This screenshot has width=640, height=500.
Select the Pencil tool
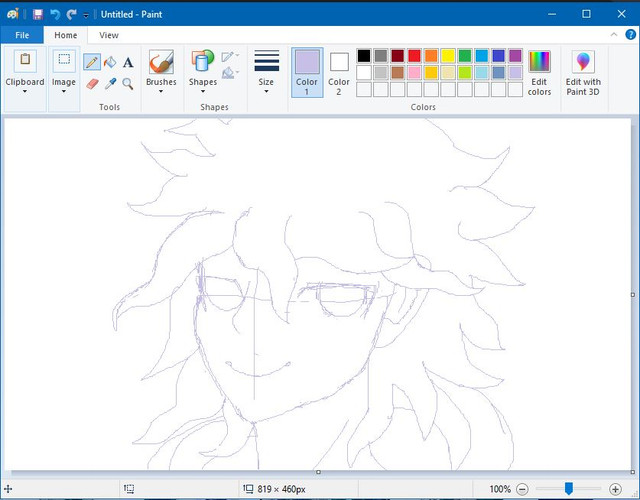(92, 62)
